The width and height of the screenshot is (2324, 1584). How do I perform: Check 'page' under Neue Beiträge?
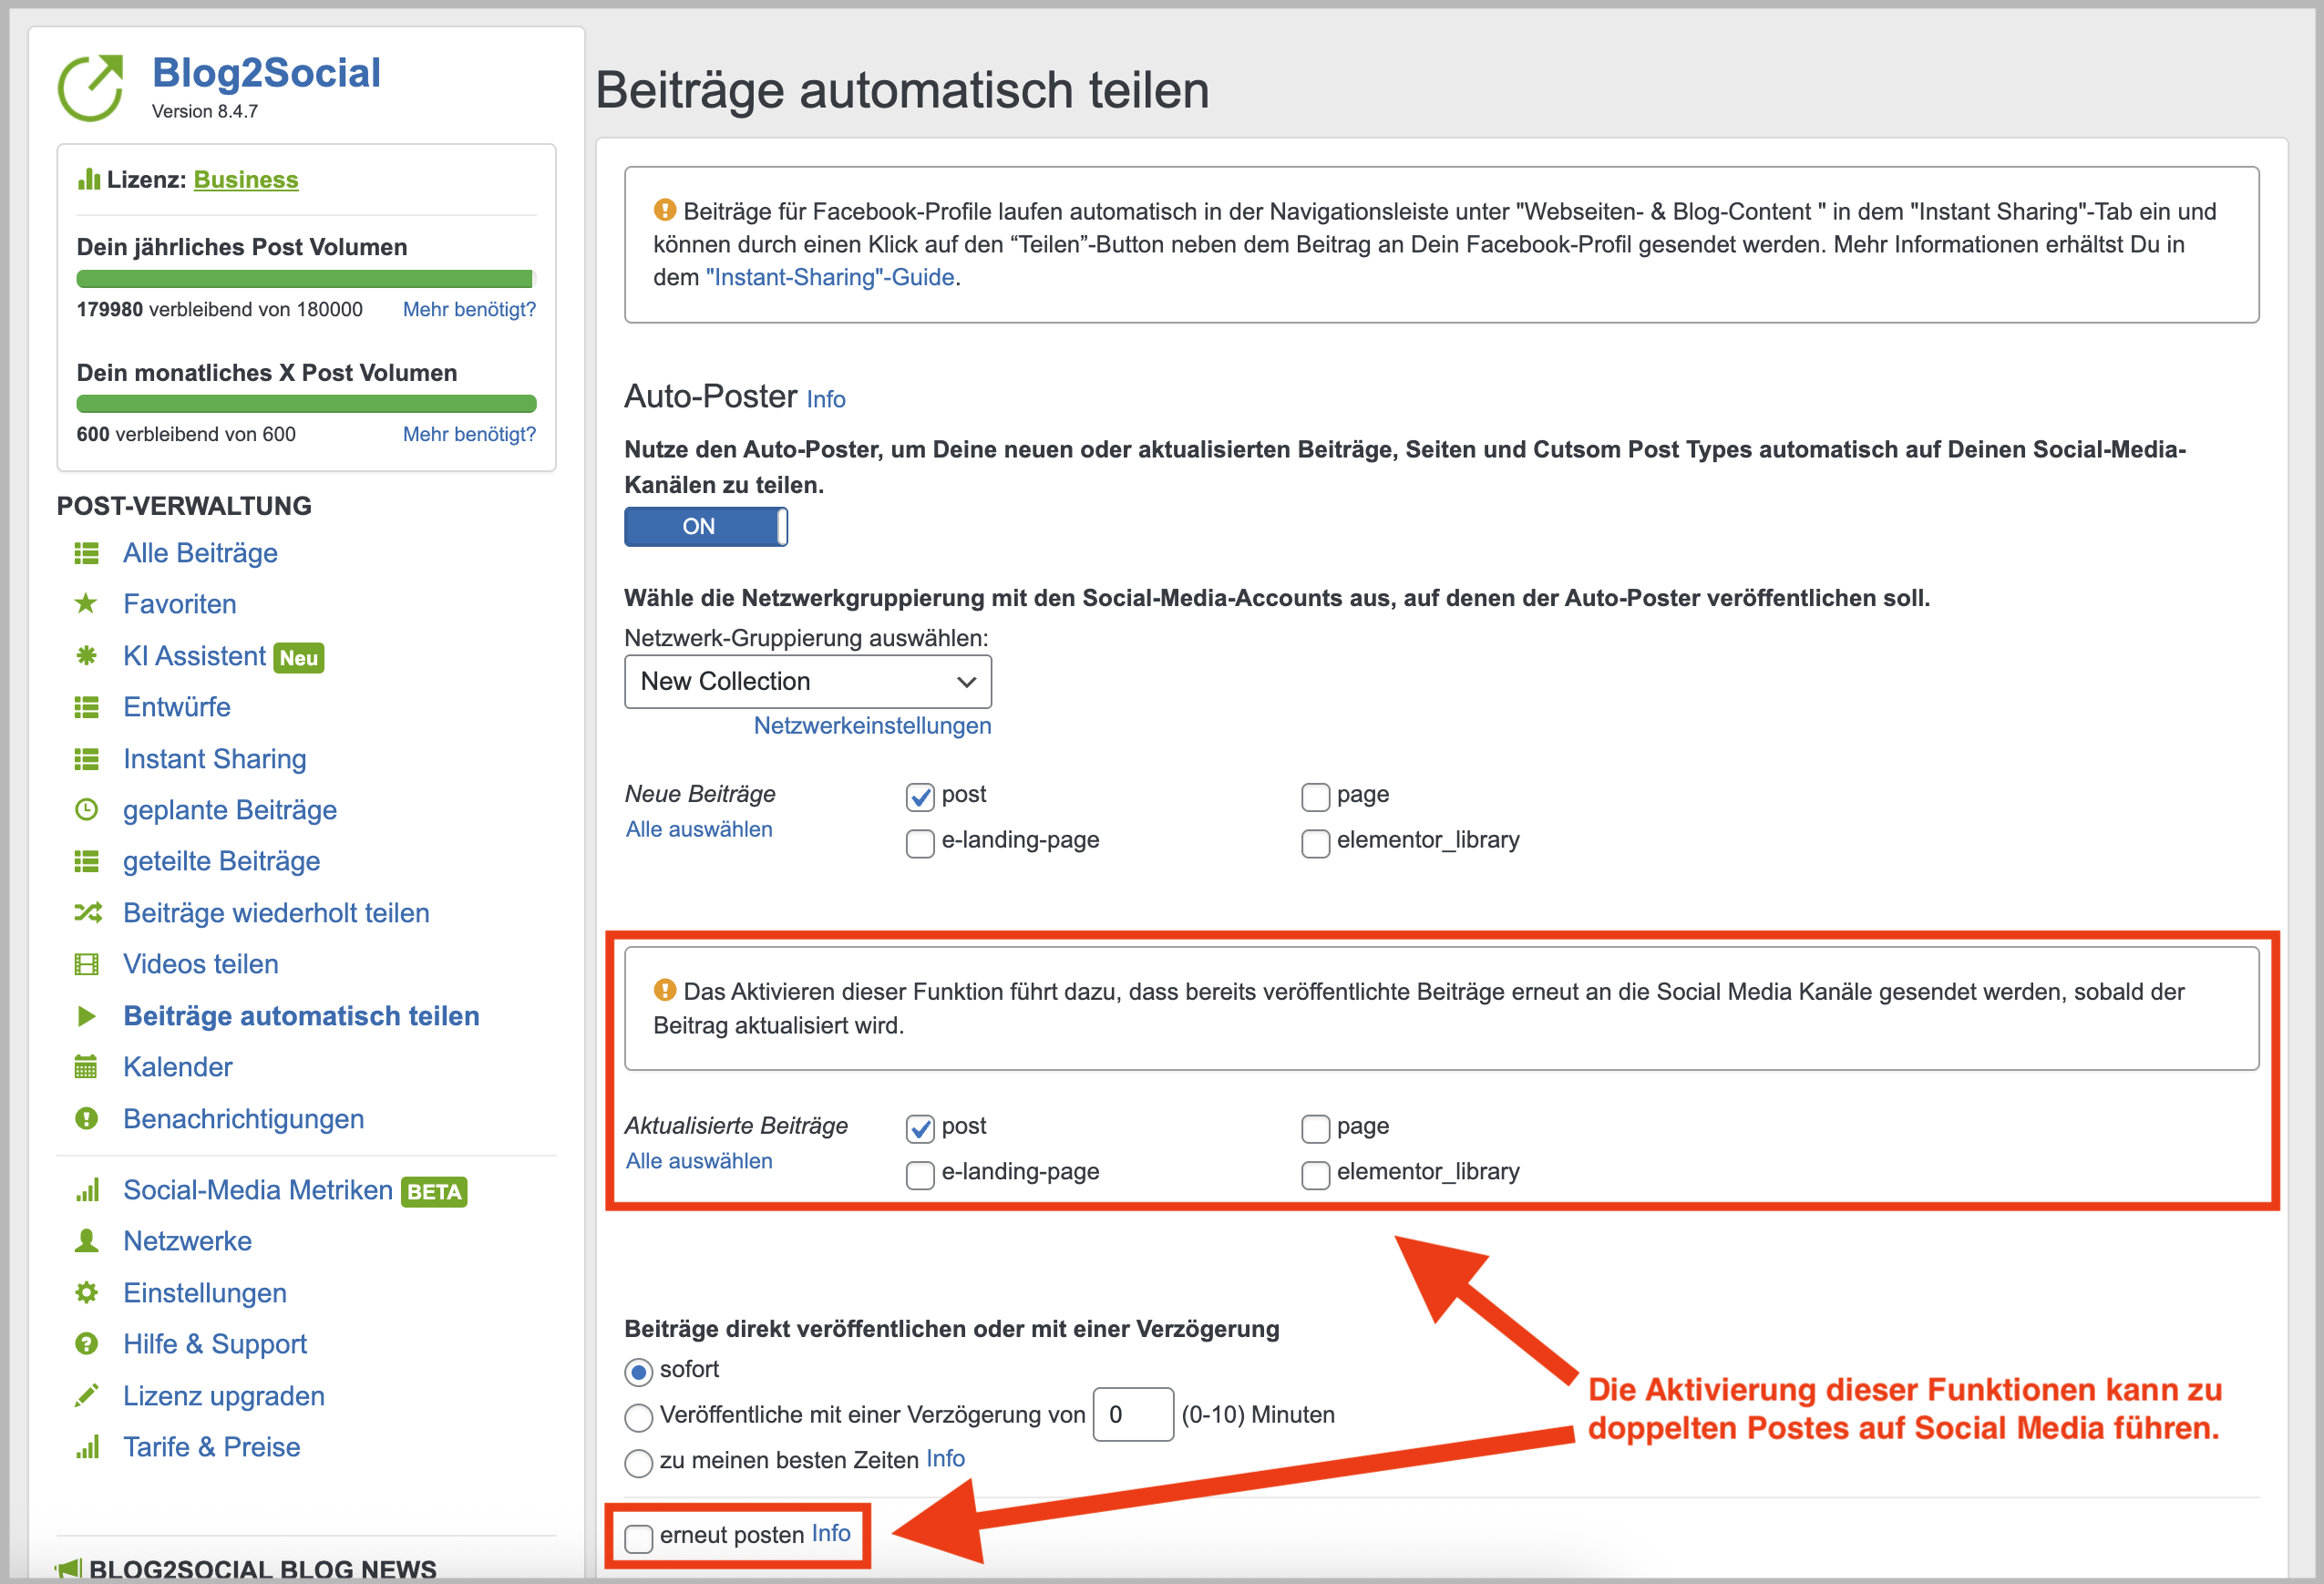click(x=1315, y=797)
